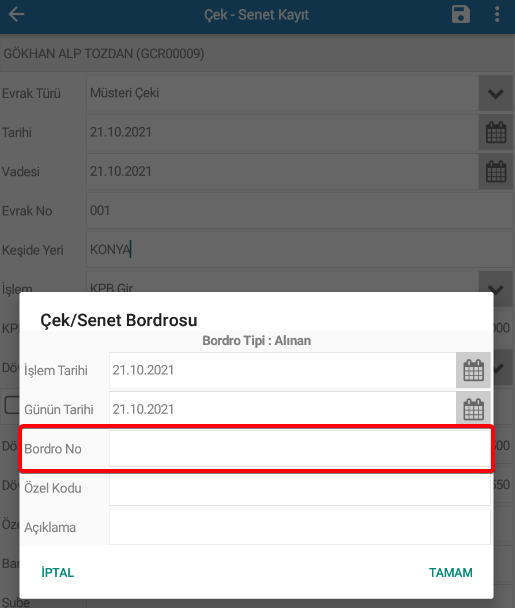Click the İPTAL button
The image size is (515, 608).
point(57,572)
